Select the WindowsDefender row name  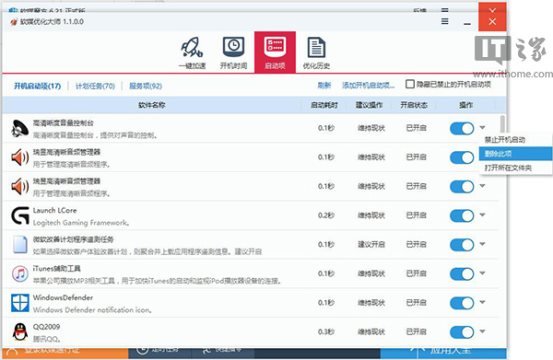tap(63, 298)
